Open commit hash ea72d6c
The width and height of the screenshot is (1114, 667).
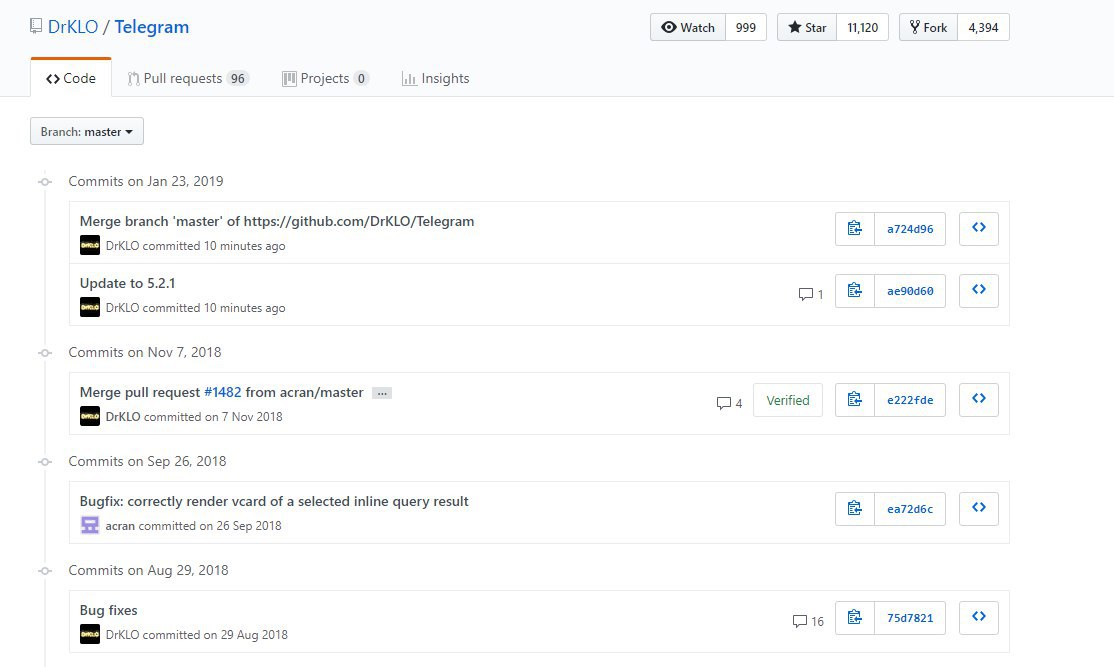(x=910, y=509)
